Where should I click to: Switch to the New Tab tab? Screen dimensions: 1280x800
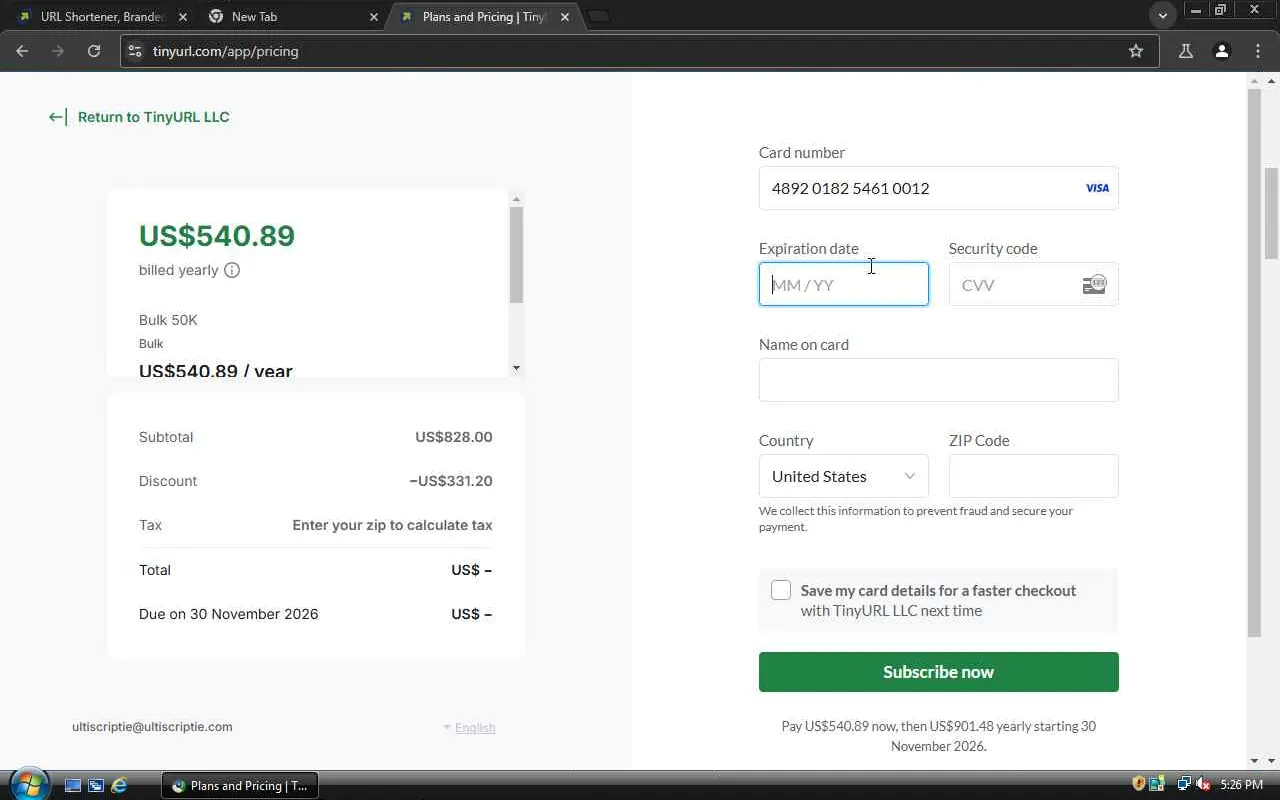[291, 17]
